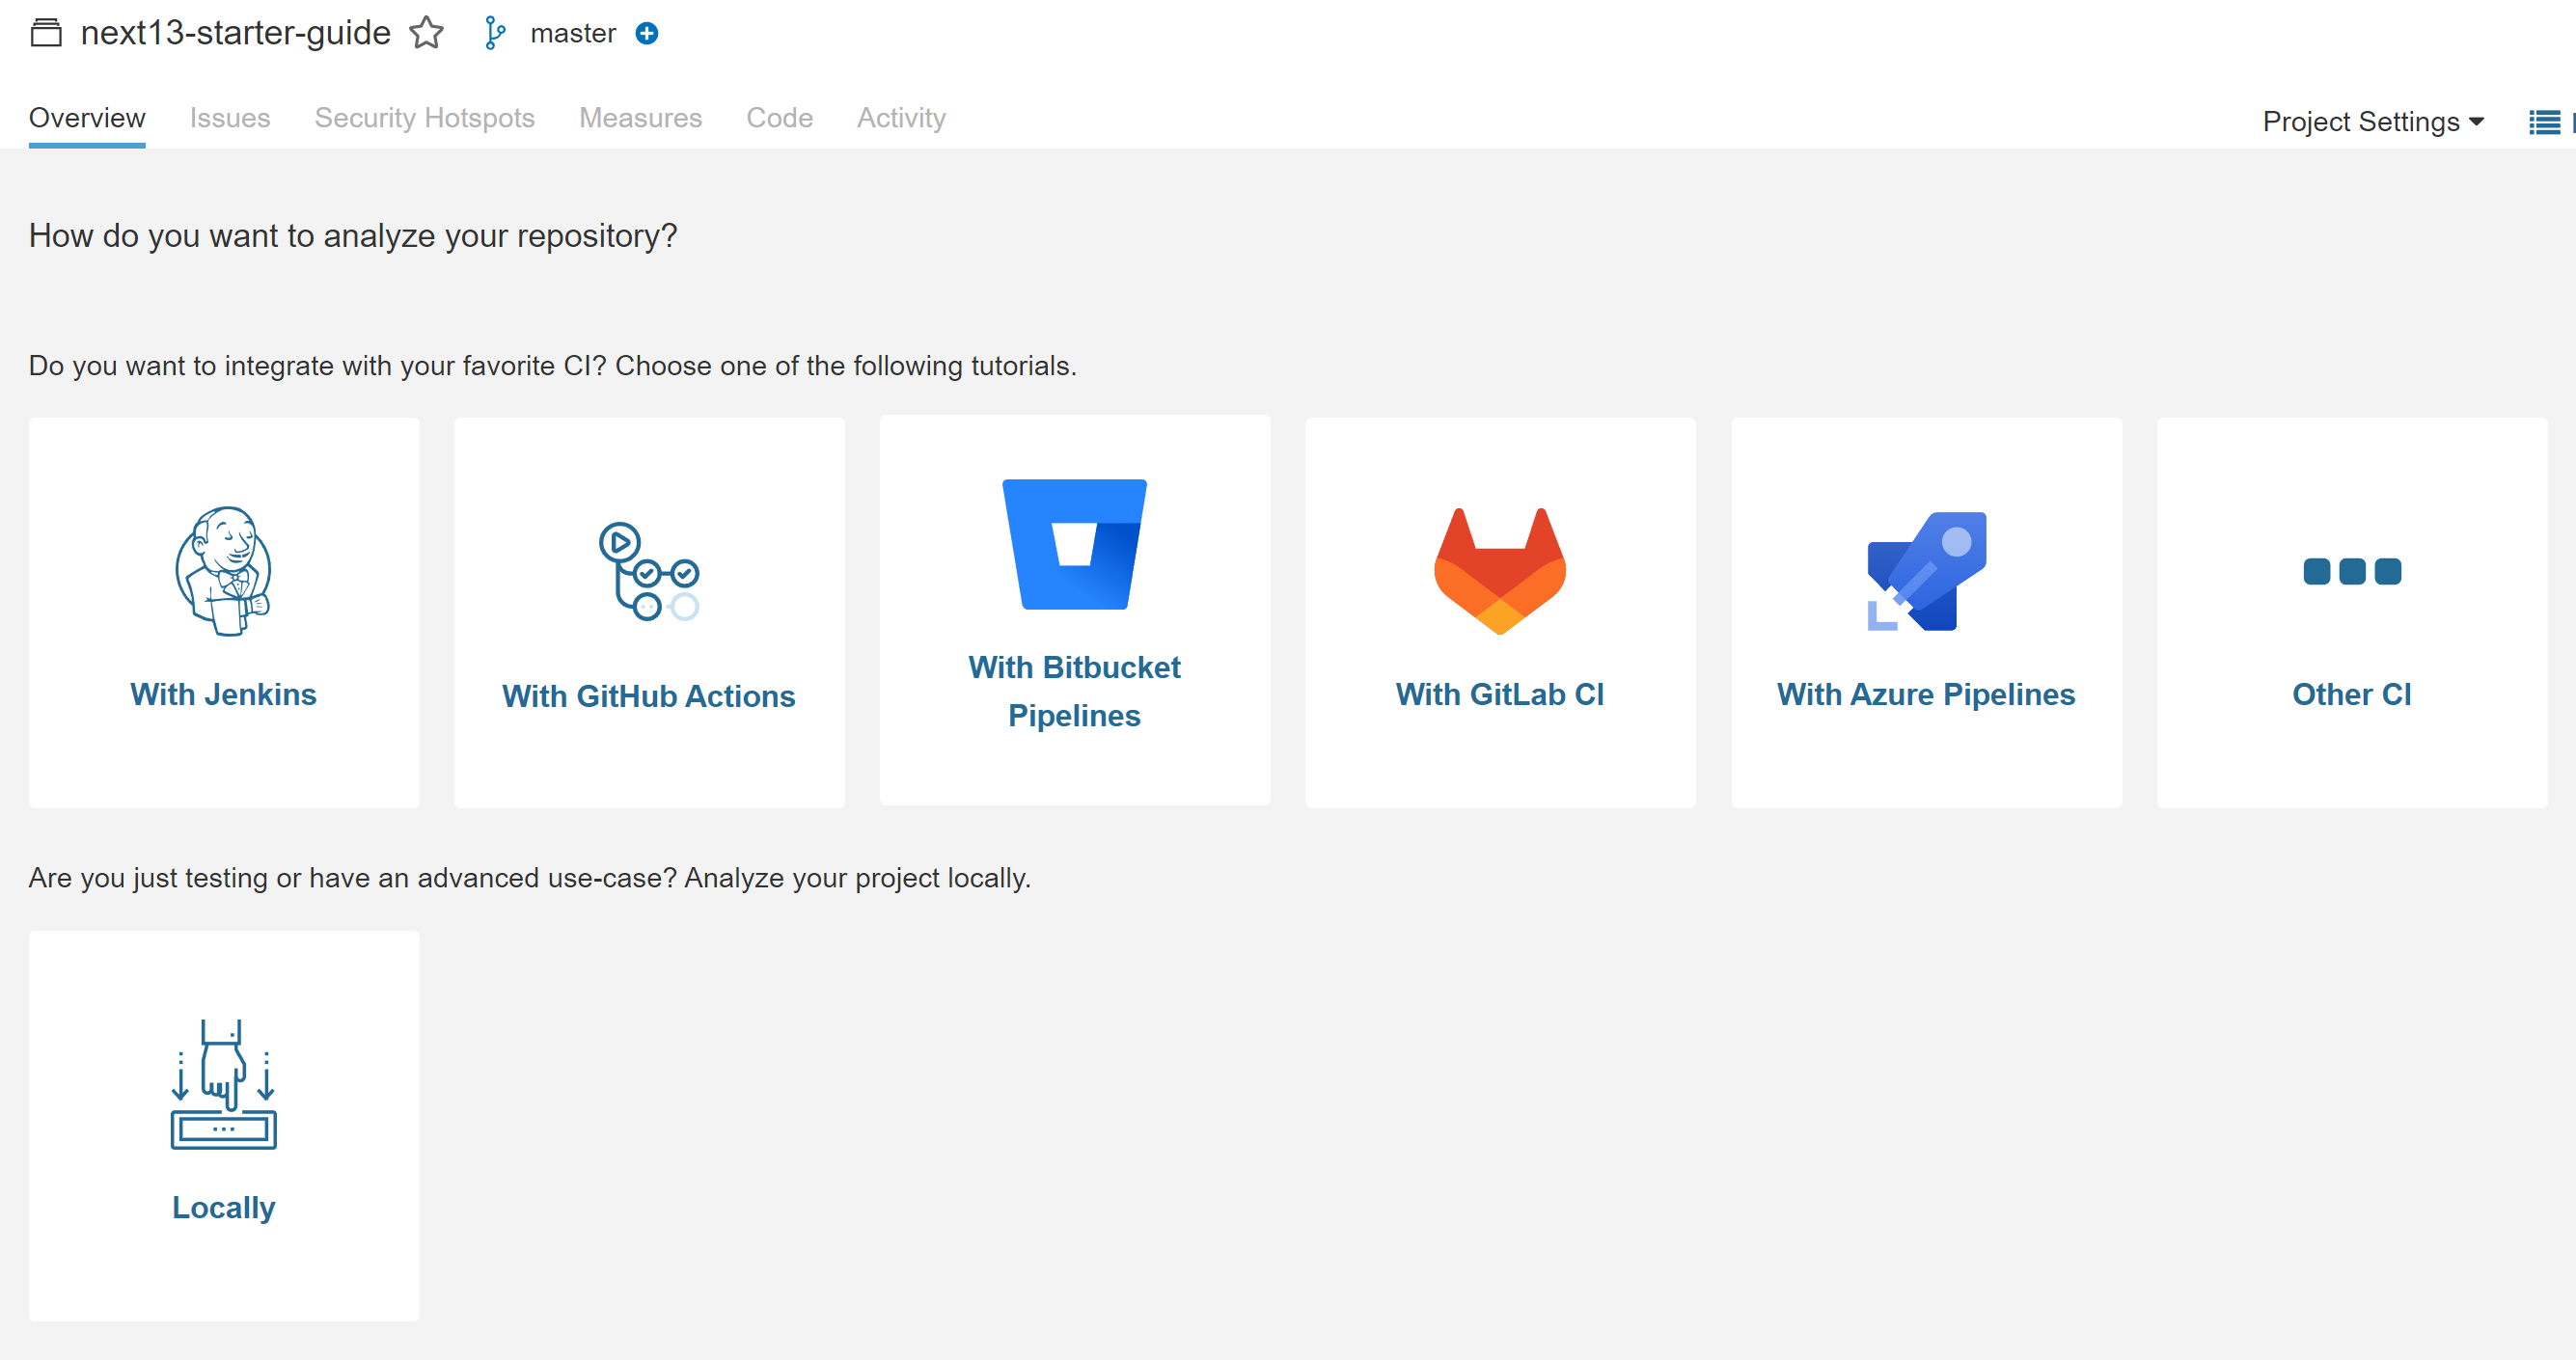The height and width of the screenshot is (1360, 2576).
Task: Click the branch icon next to master
Action: tap(493, 33)
